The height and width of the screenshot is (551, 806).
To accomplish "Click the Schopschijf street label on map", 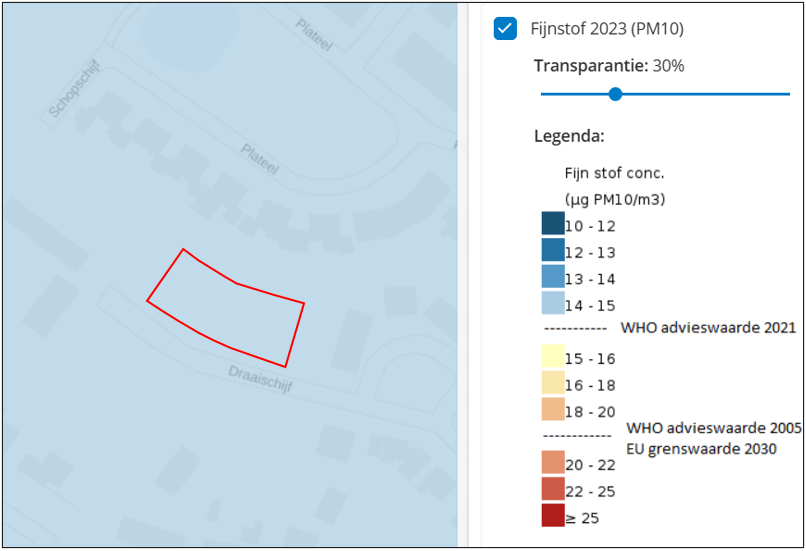I will click(74, 89).
